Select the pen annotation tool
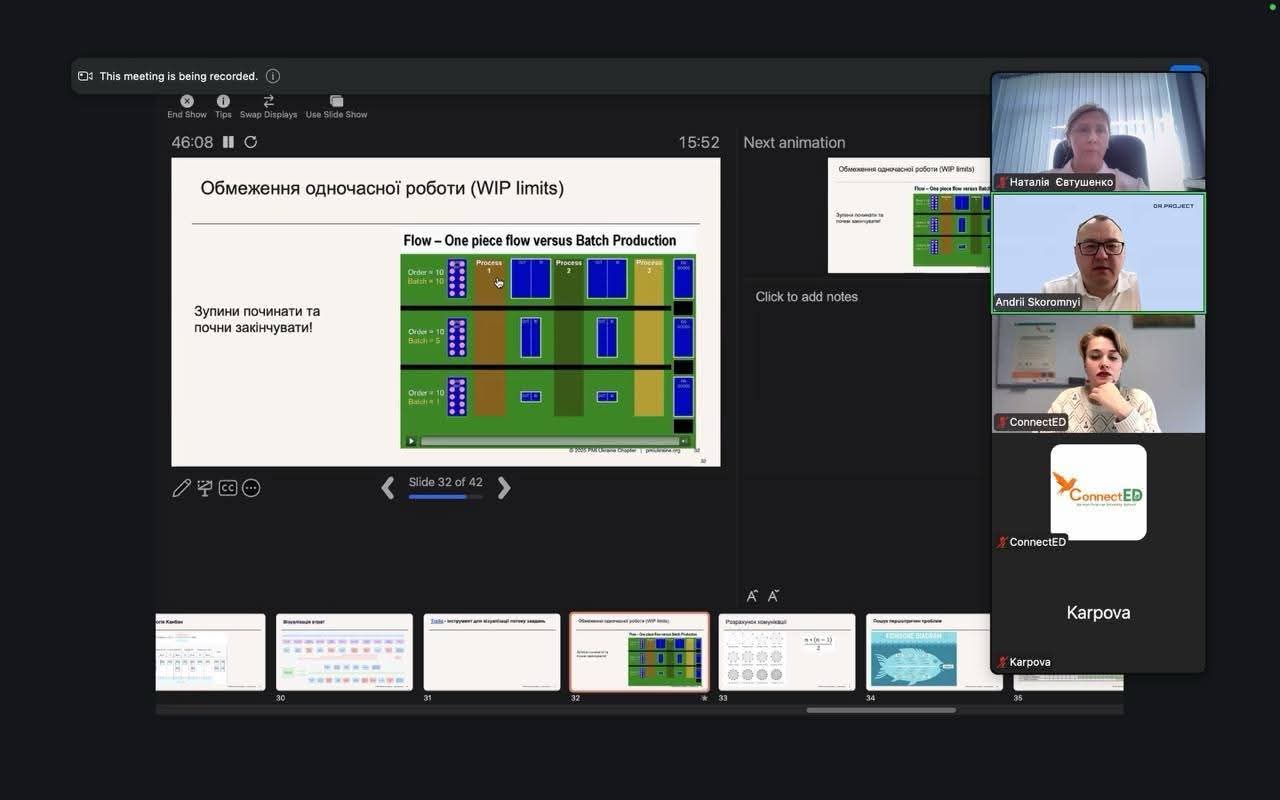Viewport: 1280px width, 800px height. point(181,488)
